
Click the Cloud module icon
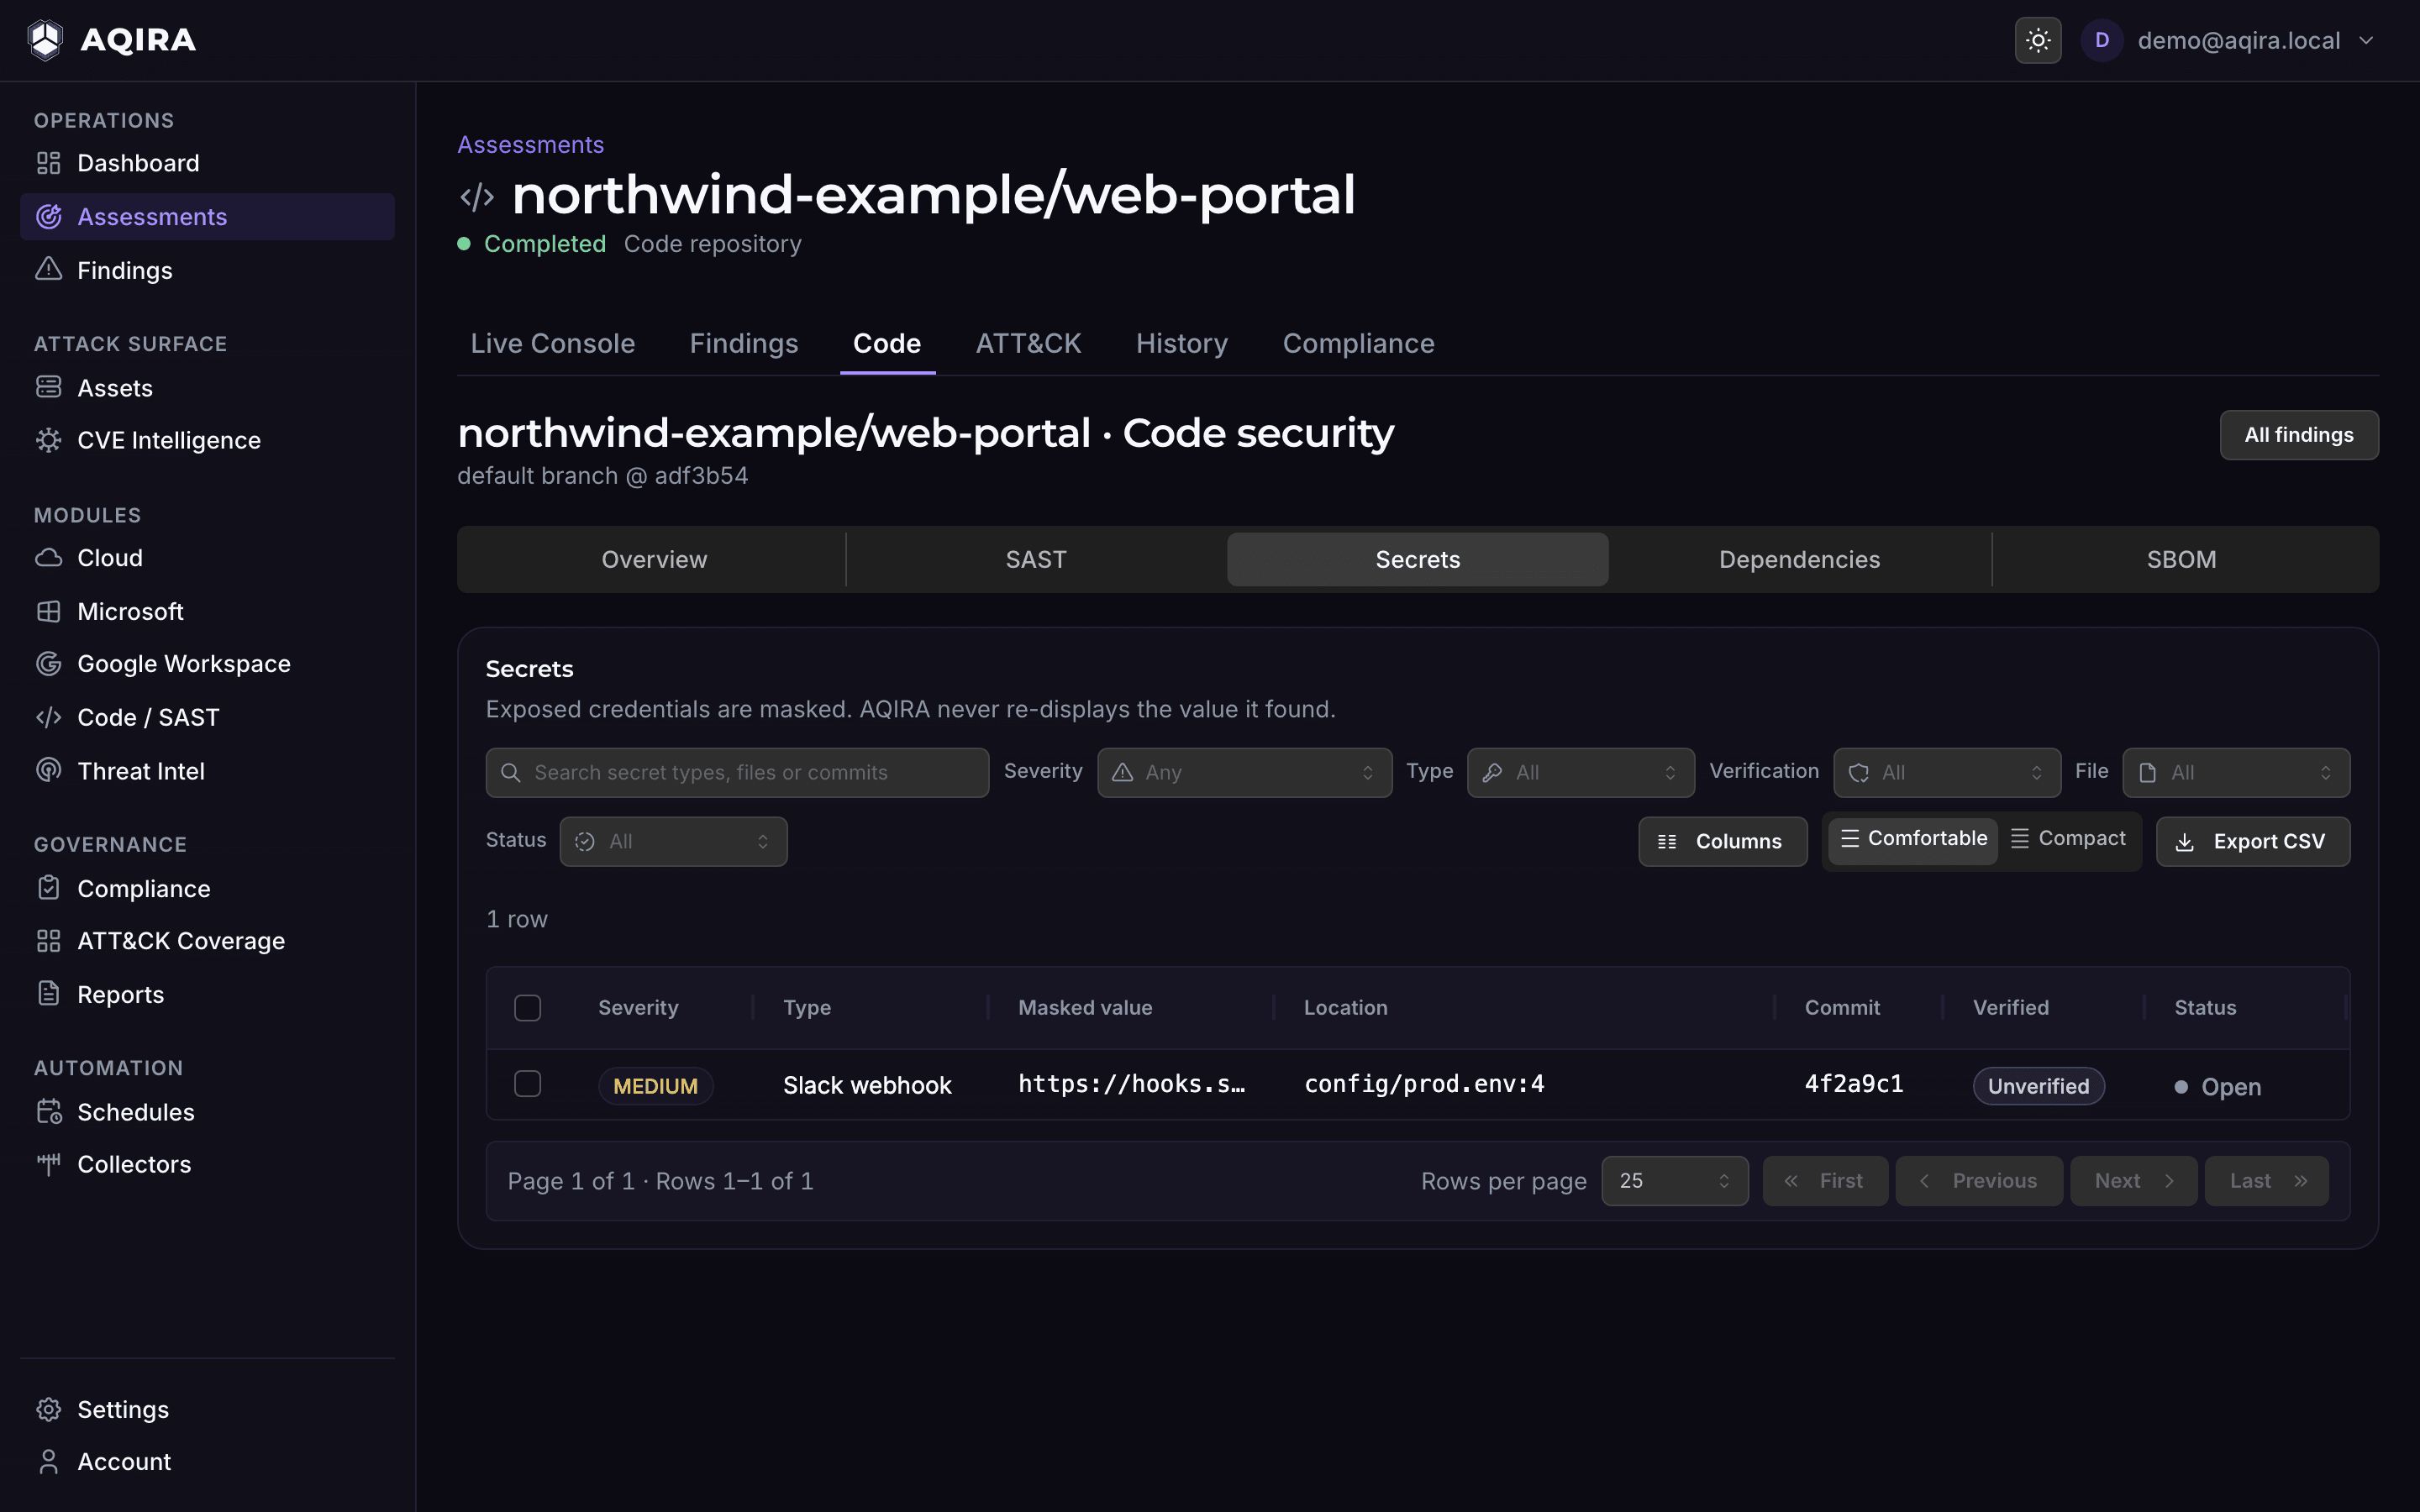(48, 558)
